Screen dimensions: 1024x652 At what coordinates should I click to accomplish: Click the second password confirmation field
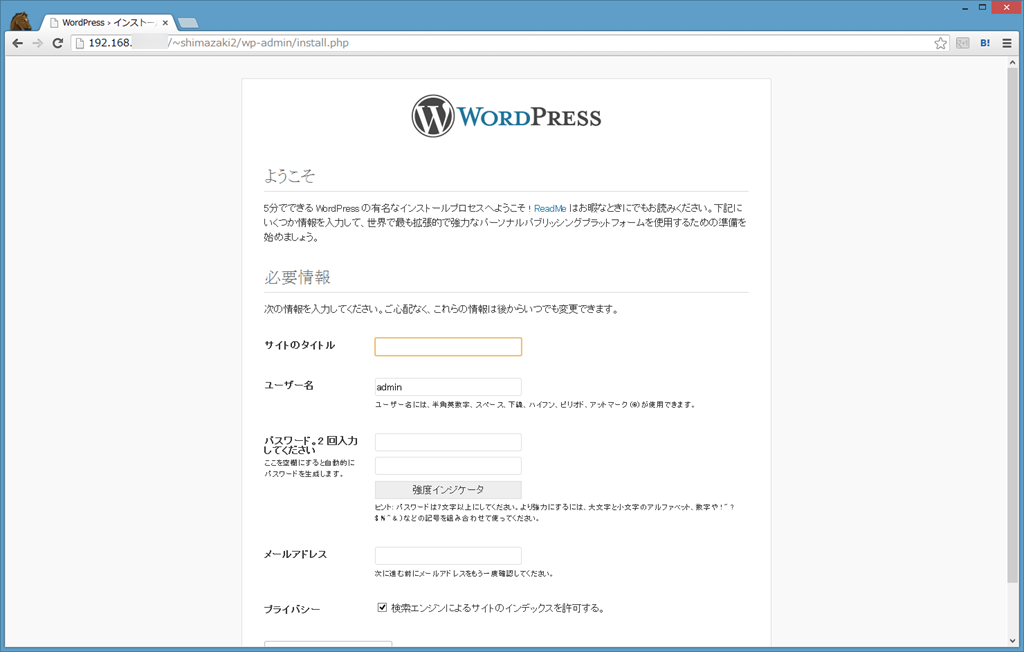[x=448, y=466]
